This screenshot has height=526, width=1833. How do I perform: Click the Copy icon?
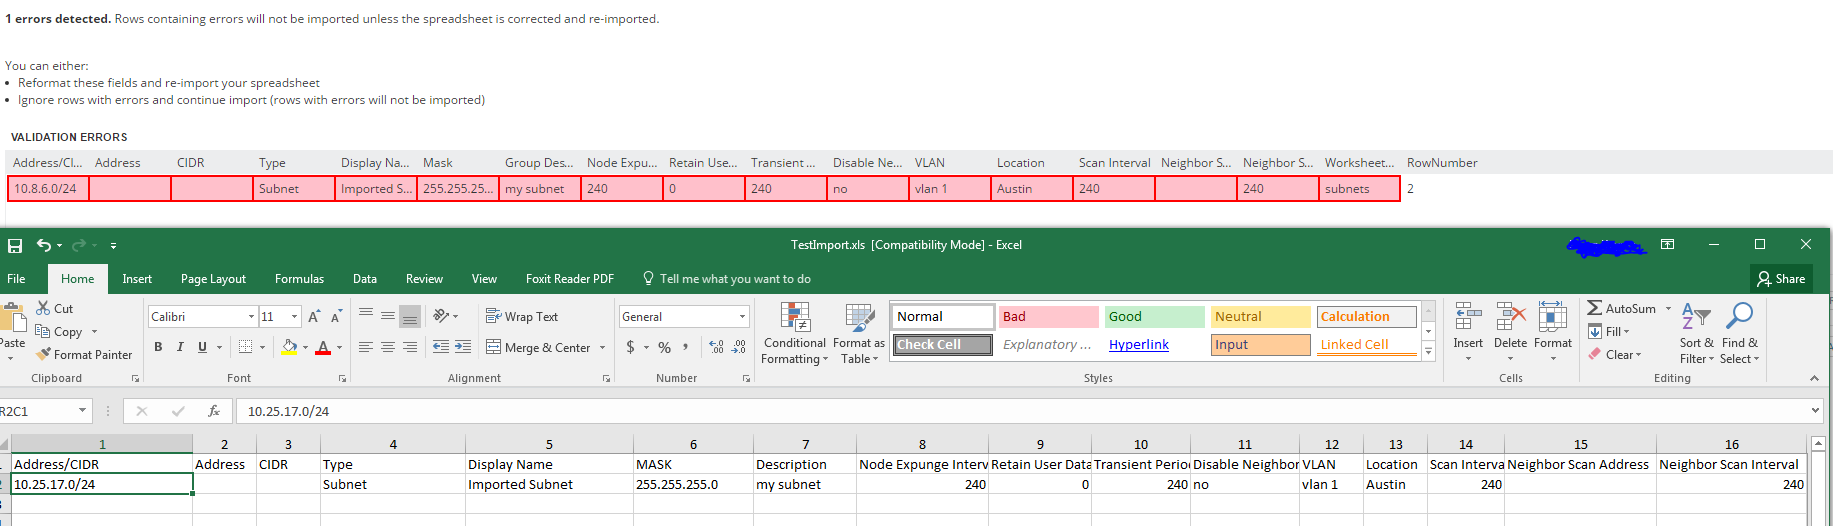(x=43, y=331)
